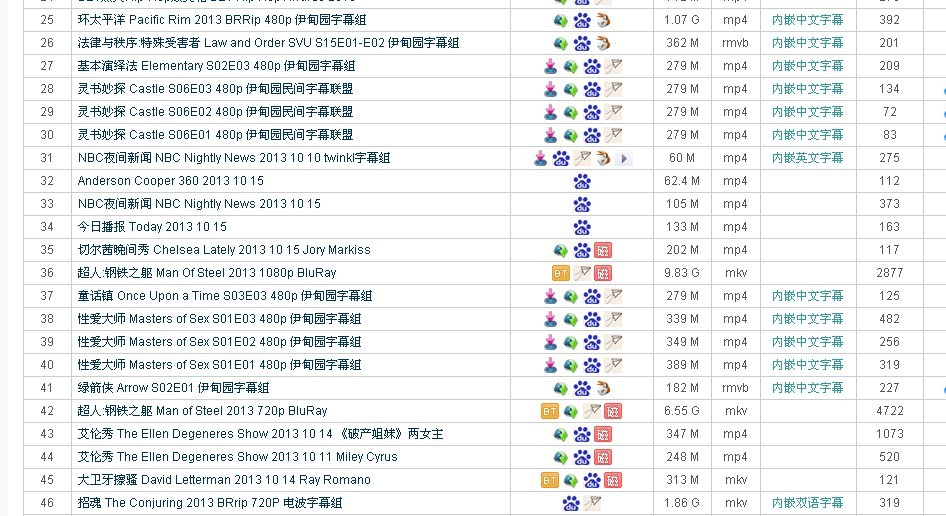Click 内嵌英文字幕 link in NBC Nightly News row
This screenshot has width=946, height=516.
(807, 158)
